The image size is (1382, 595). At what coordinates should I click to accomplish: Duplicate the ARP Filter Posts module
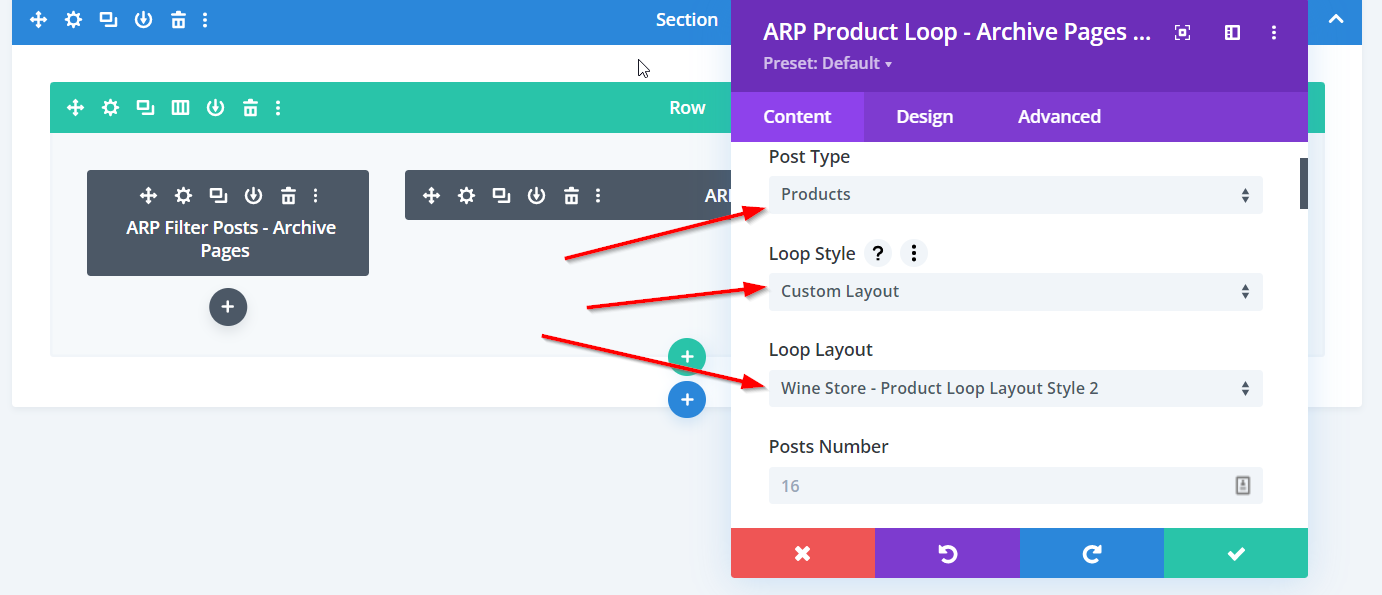[218, 195]
